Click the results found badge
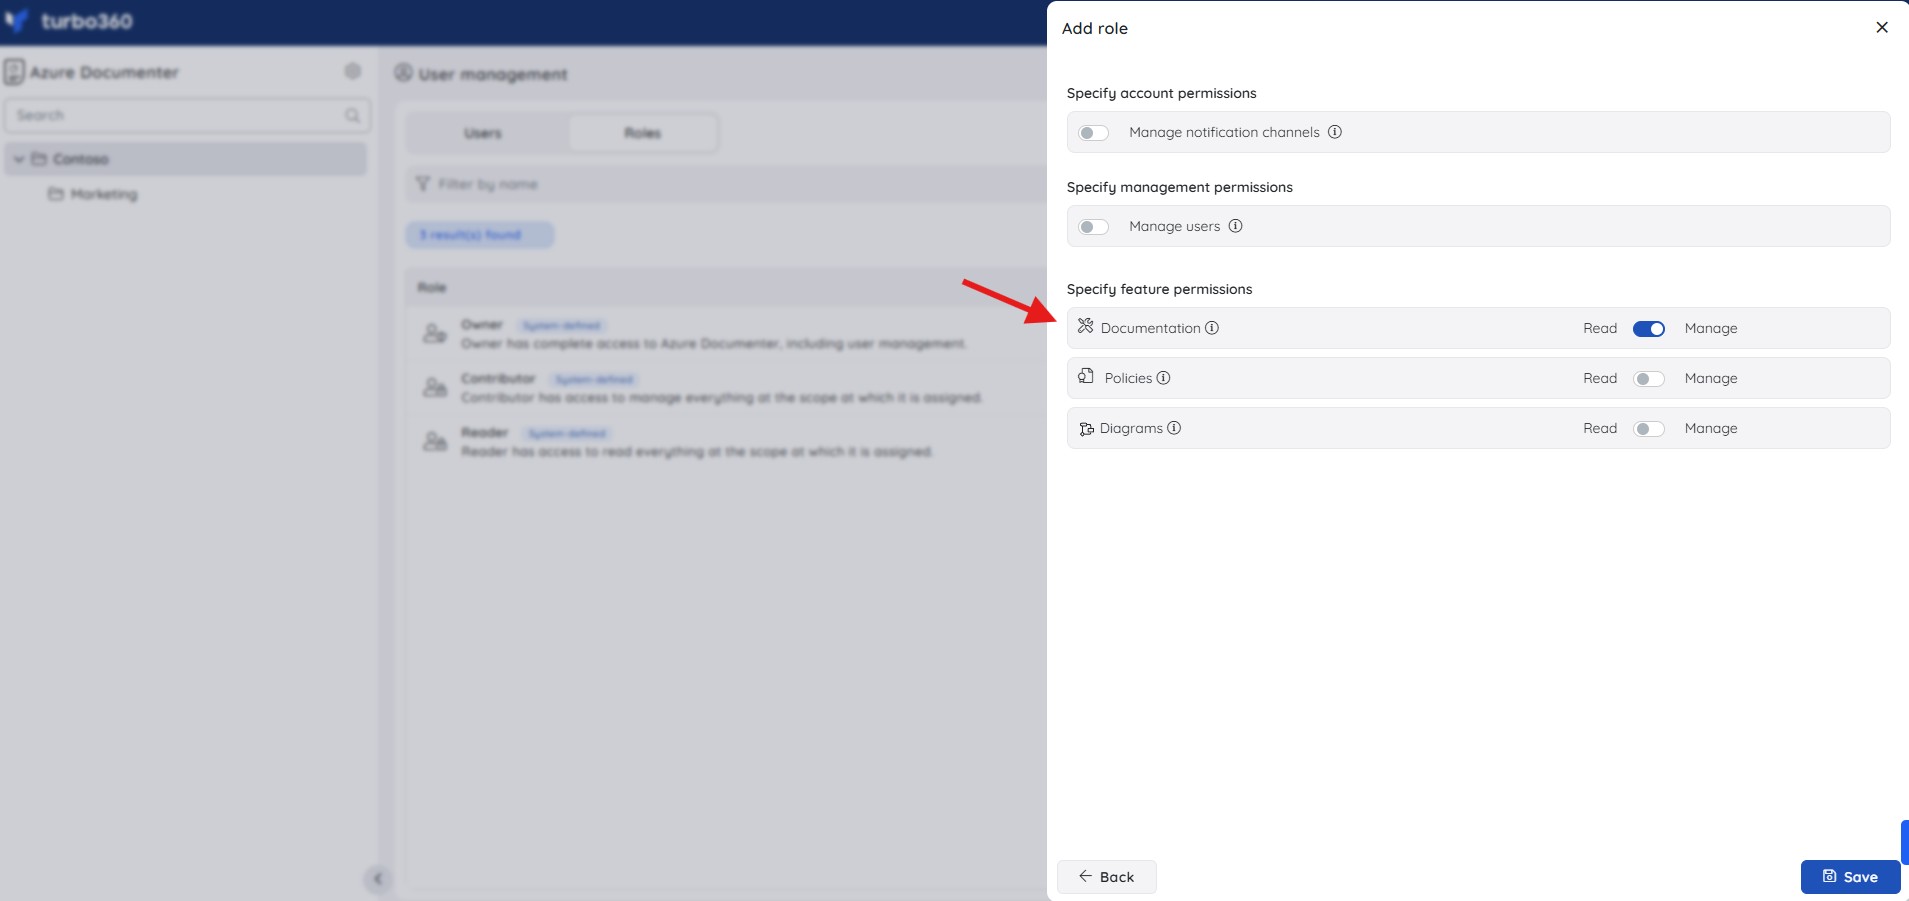Image resolution: width=1909 pixels, height=901 pixels. pos(479,235)
